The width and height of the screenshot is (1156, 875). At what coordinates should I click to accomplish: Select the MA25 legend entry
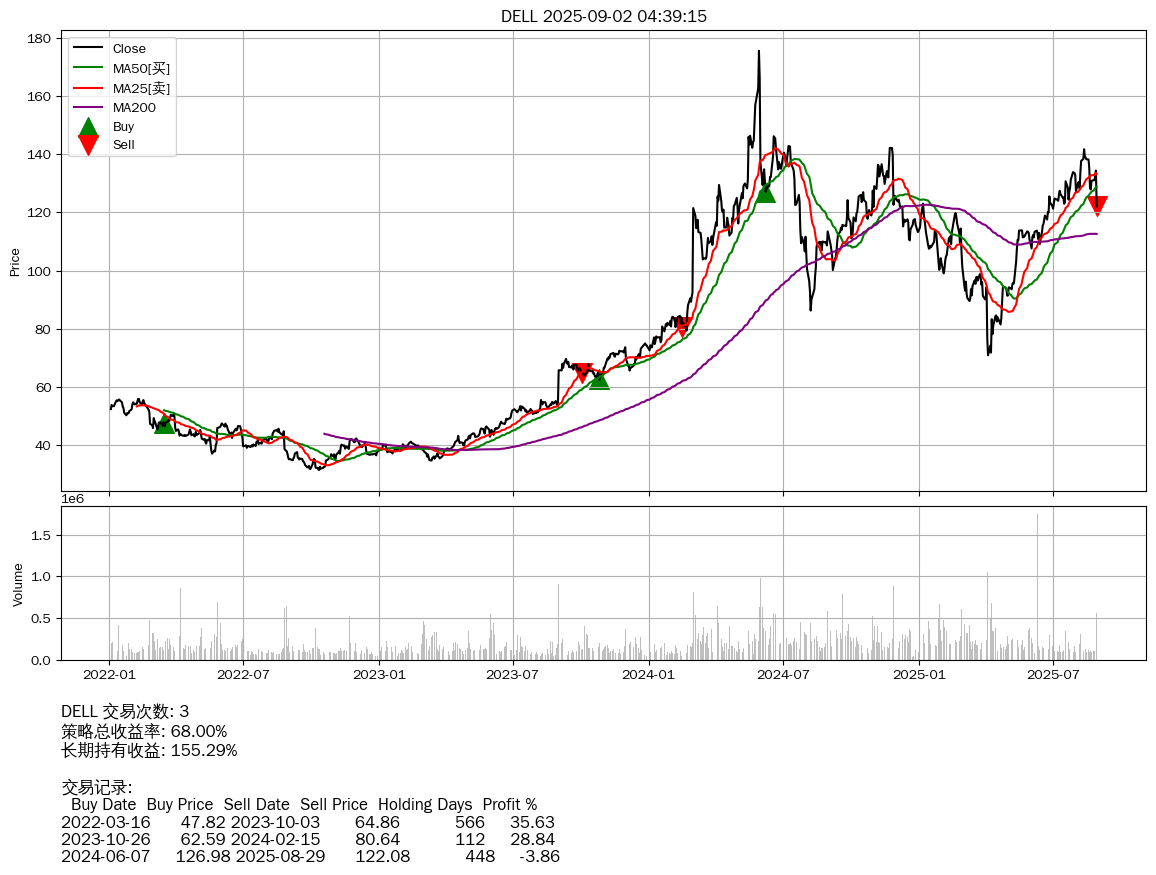141,88
